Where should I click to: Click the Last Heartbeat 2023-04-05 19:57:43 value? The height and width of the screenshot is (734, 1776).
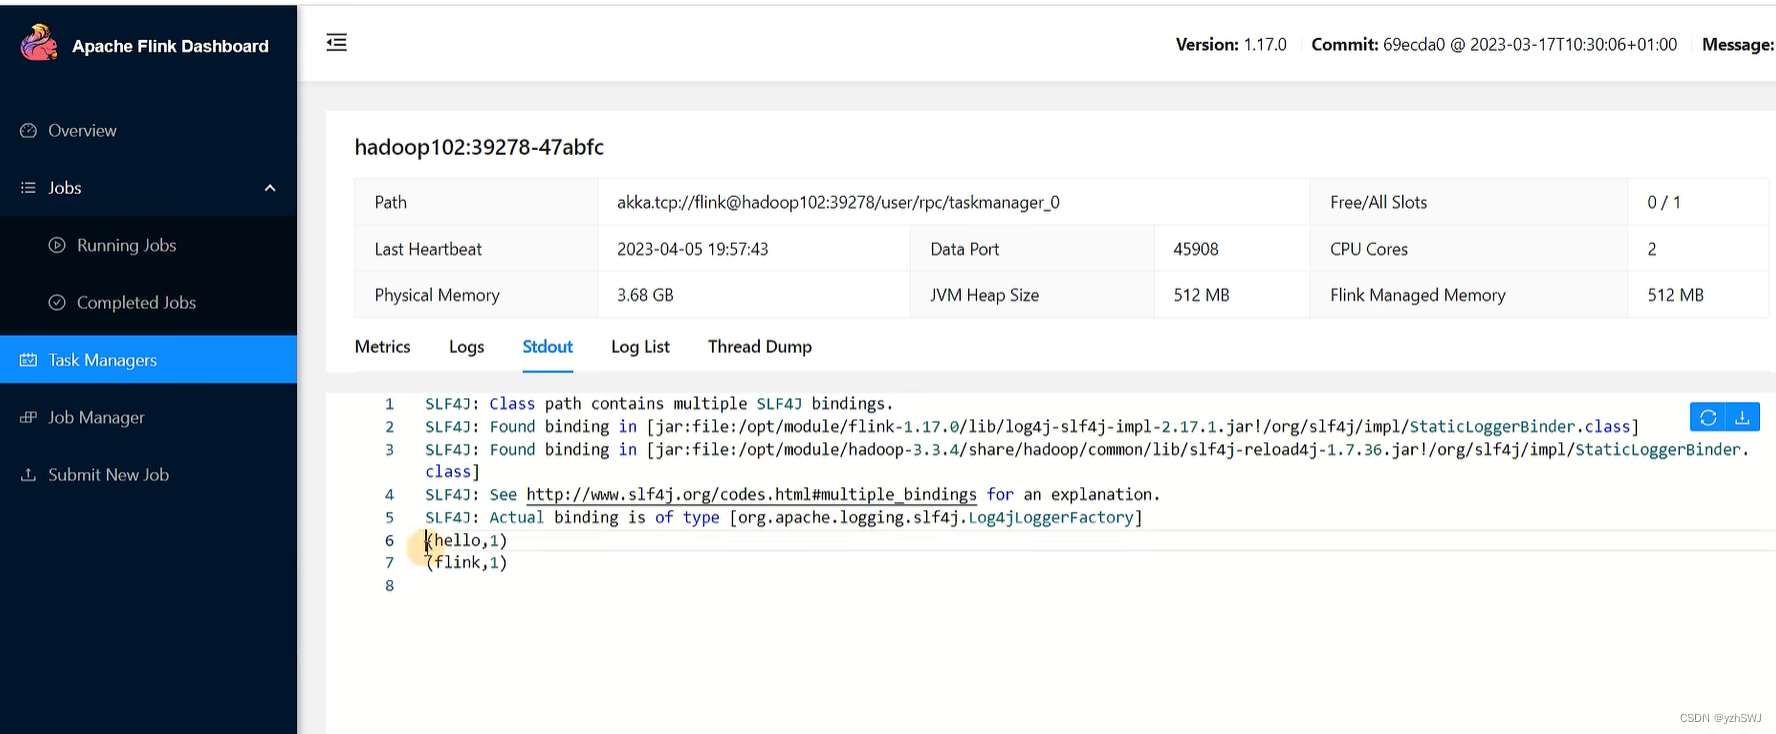692,249
